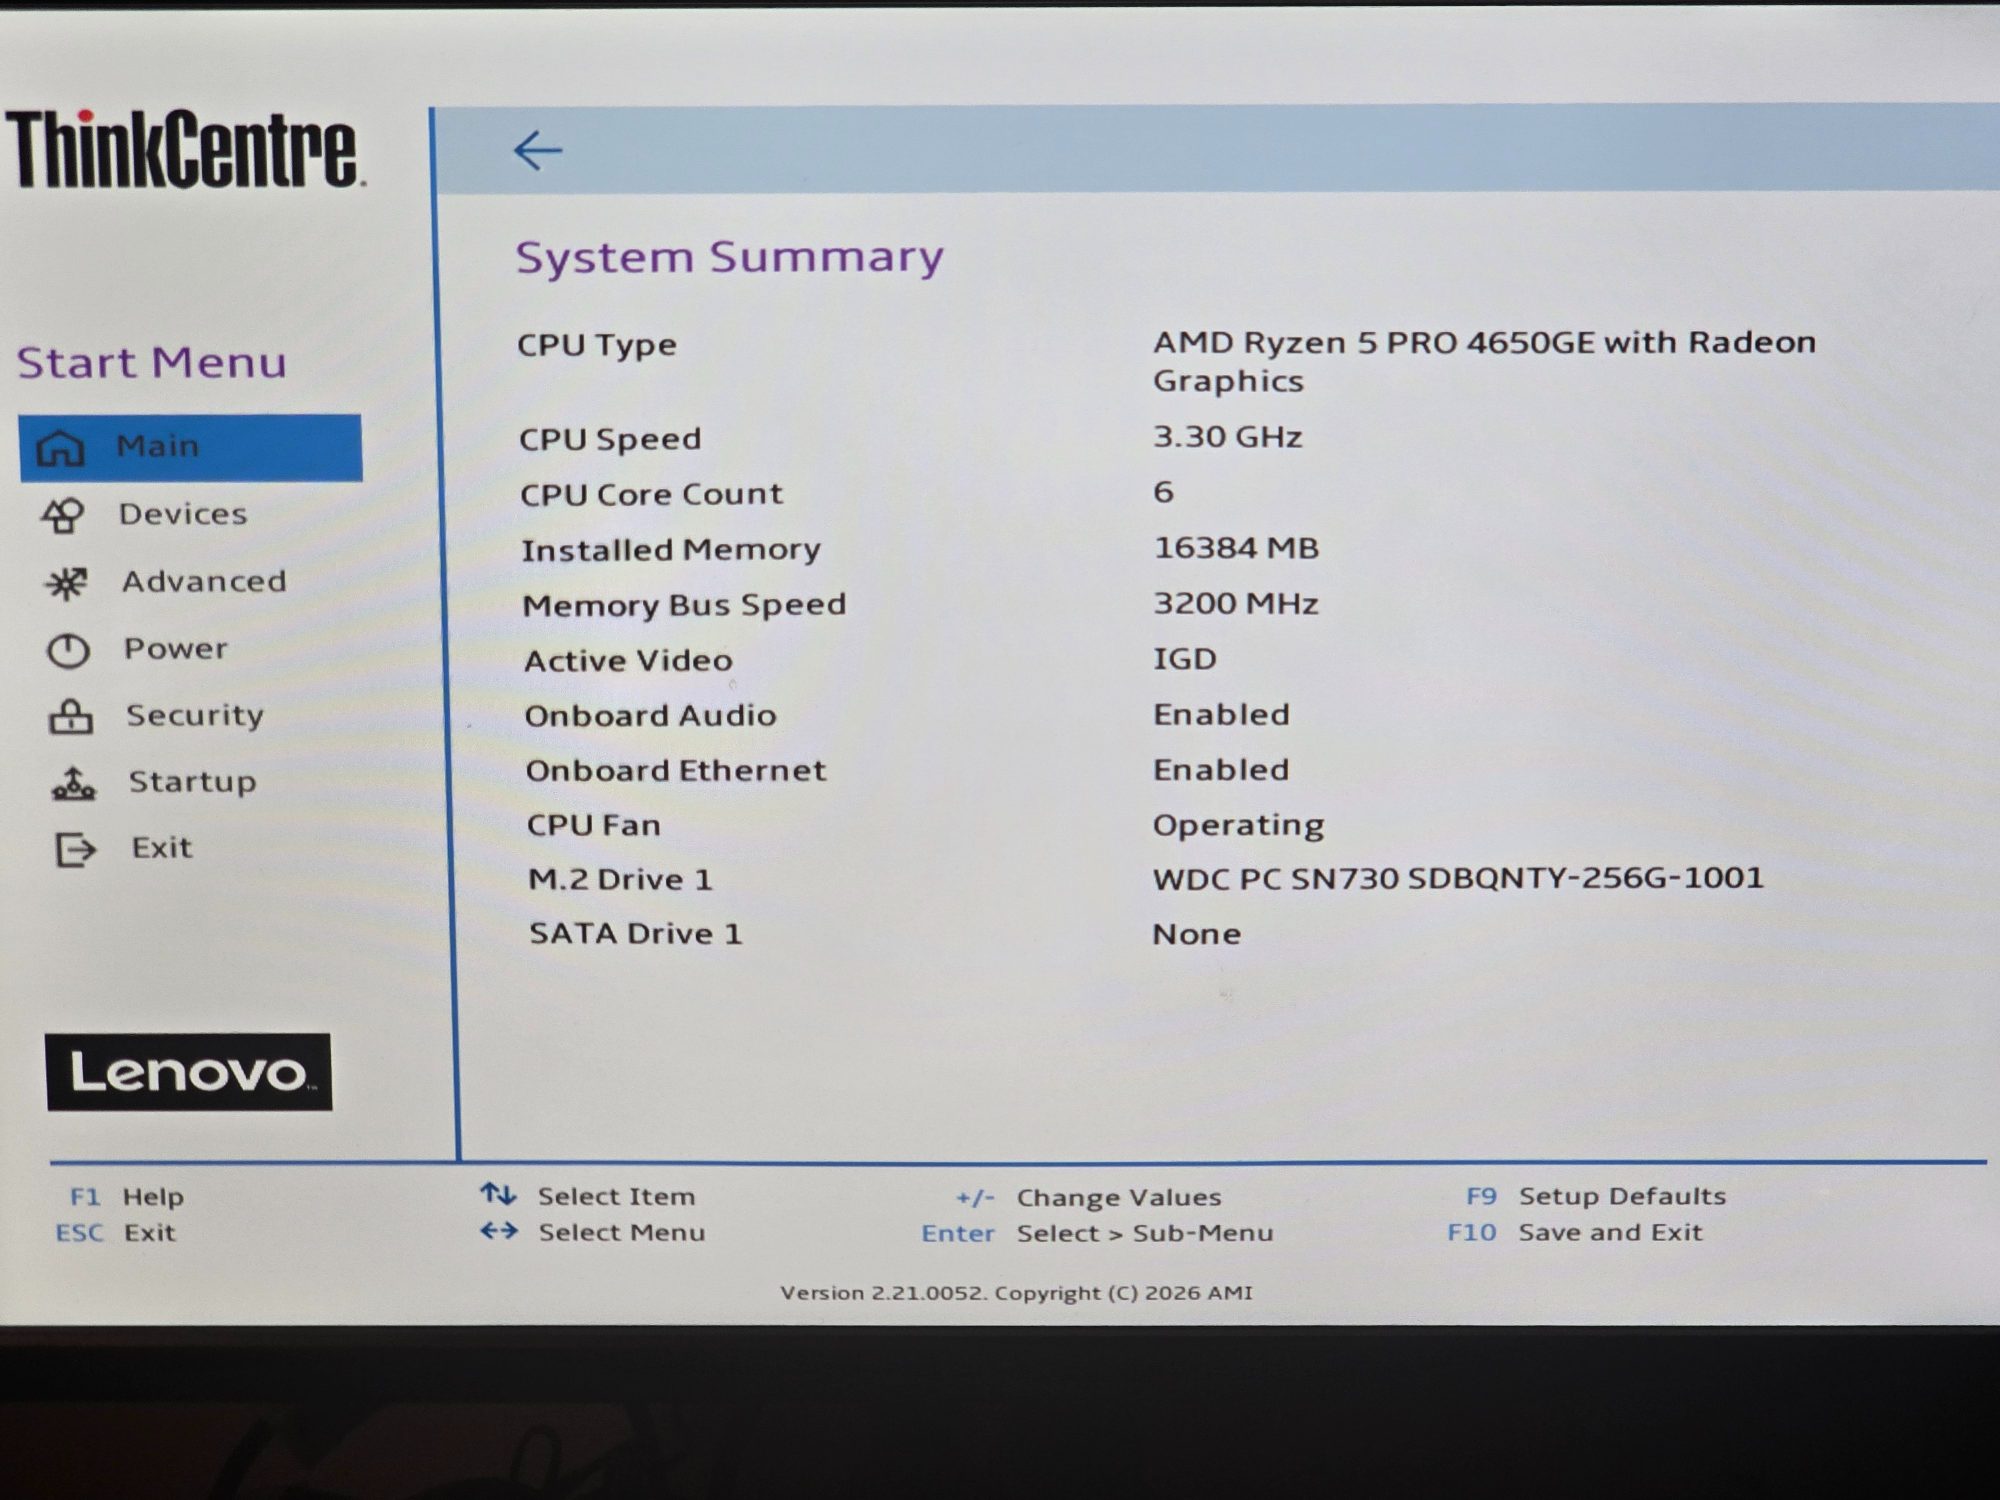This screenshot has height=1500, width=2000.
Task: Click the 3200 MHz value
Action: point(1236,603)
